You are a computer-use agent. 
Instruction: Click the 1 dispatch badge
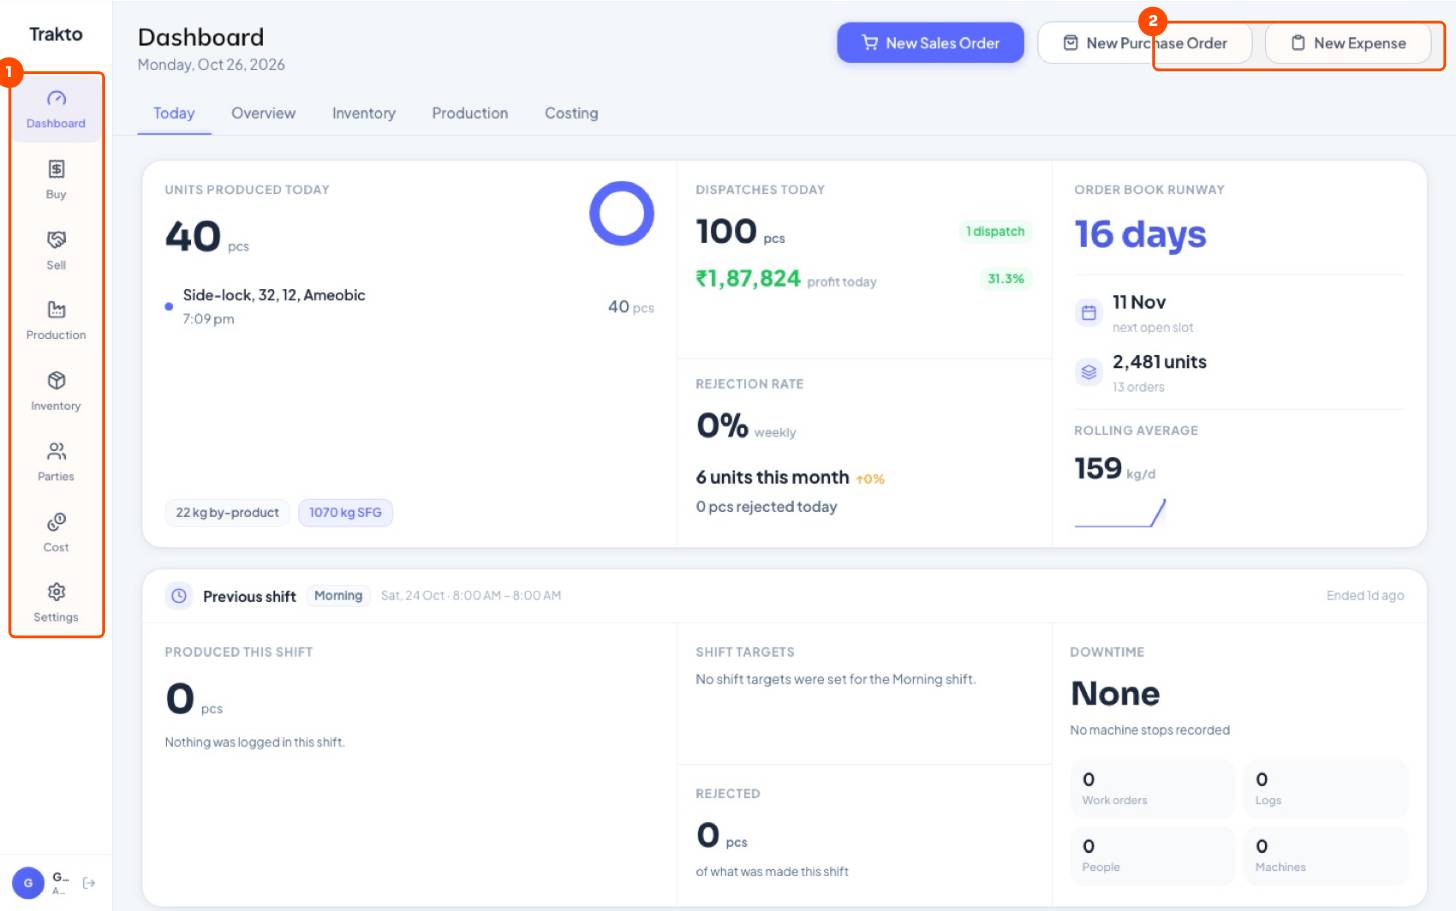[x=995, y=231]
